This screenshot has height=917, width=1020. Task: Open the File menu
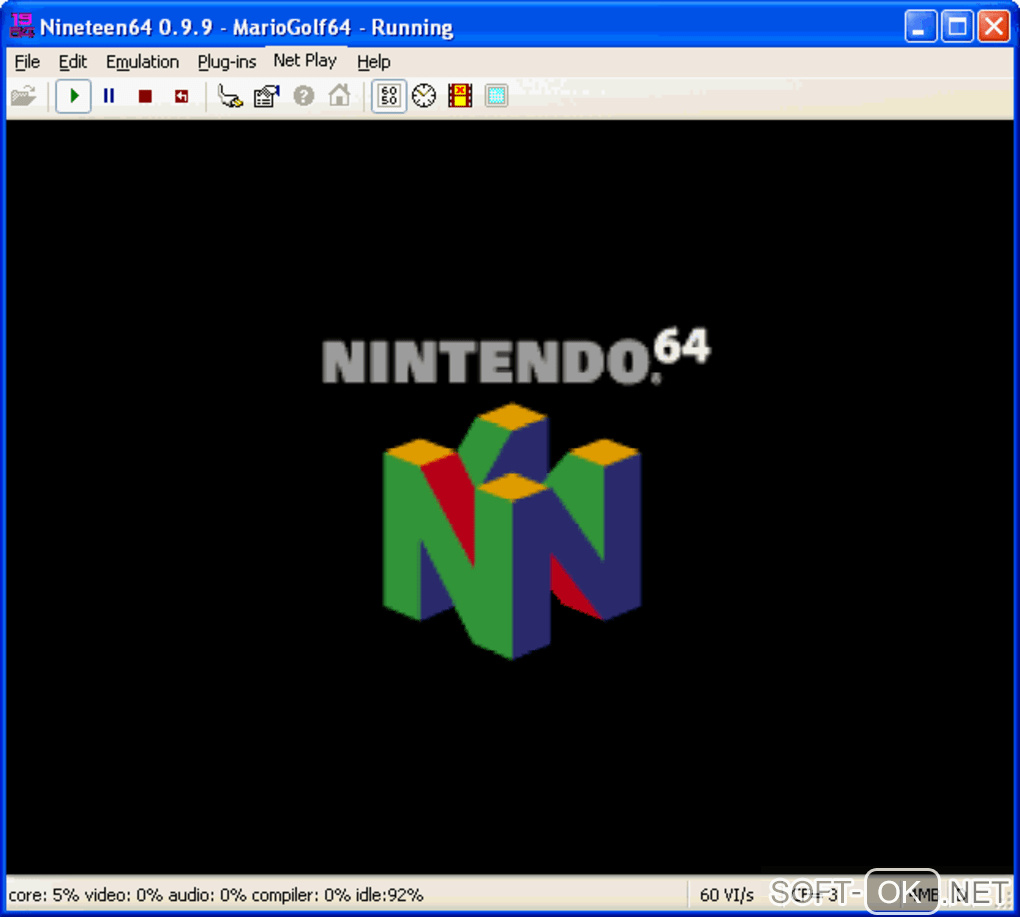[27, 62]
